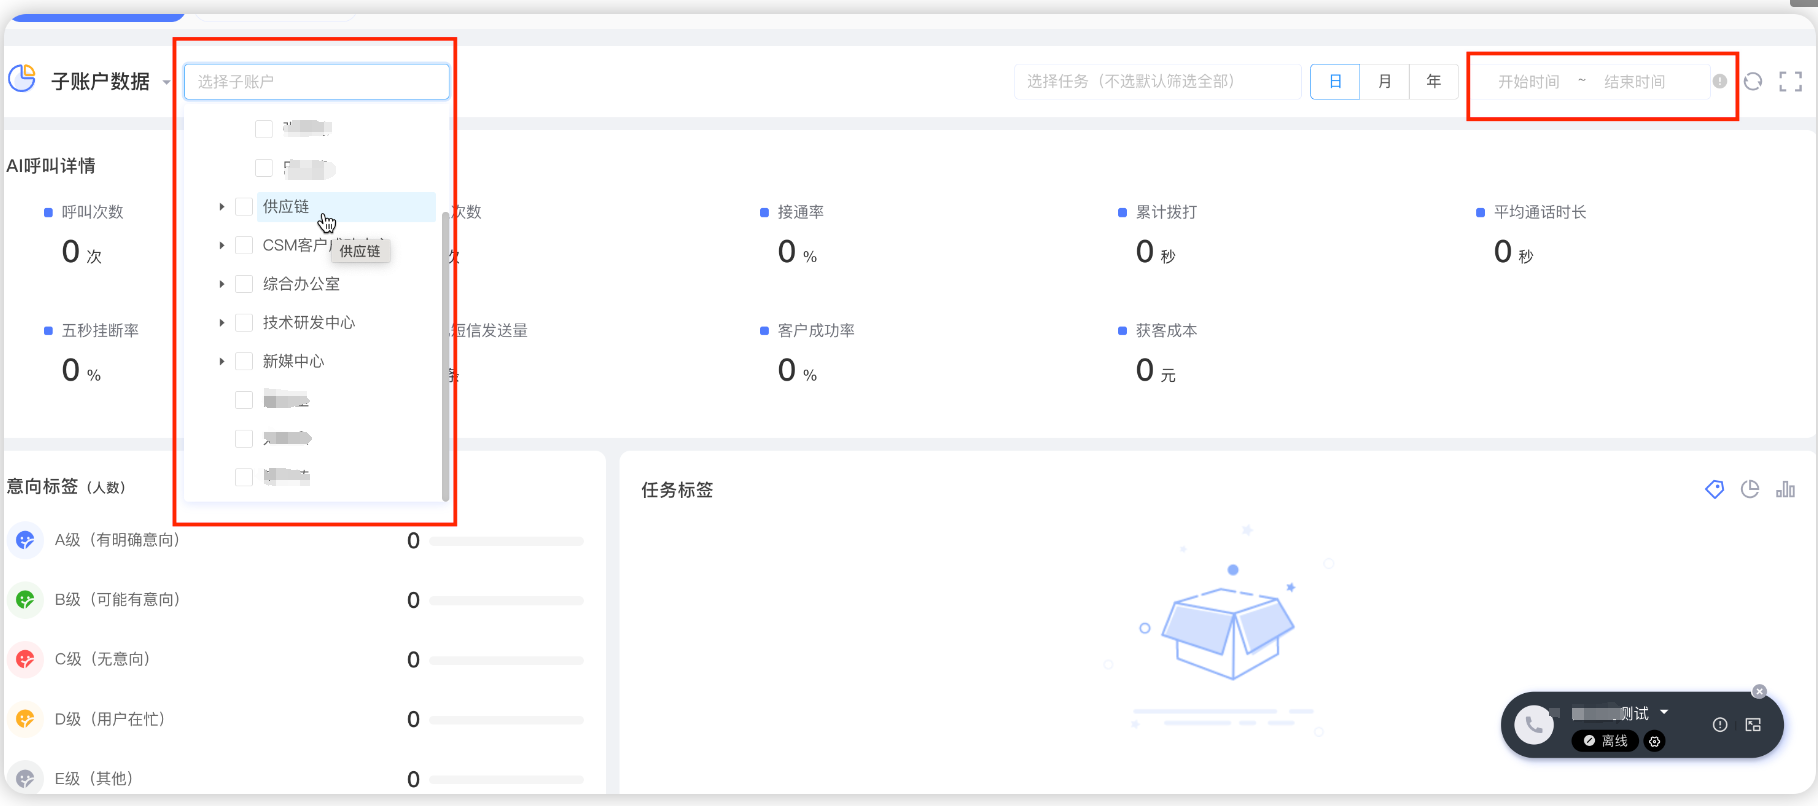Switch 任务标签 to pie chart view
Viewport: 1818px width, 806px height.
click(x=1750, y=489)
